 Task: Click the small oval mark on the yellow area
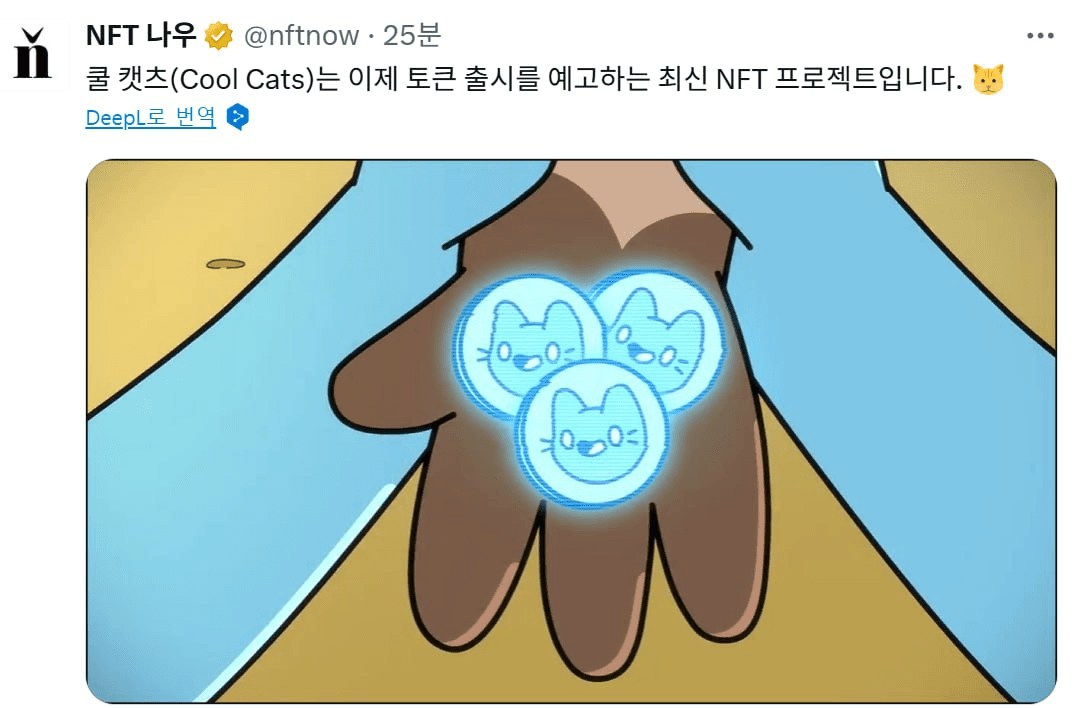[x=225, y=264]
